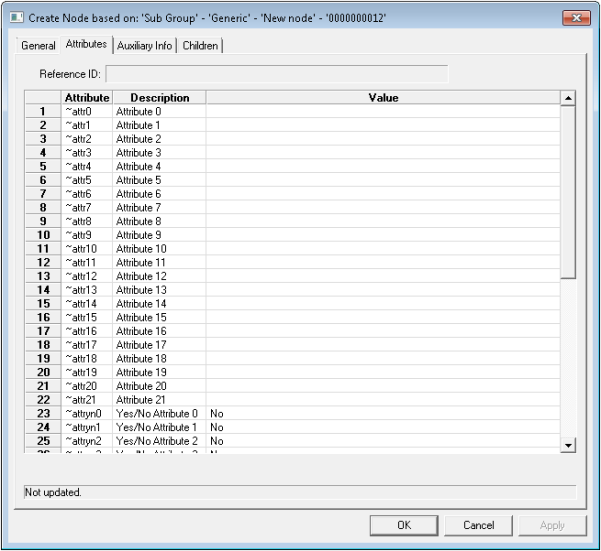Click the 'Attribute 12' description cell

point(159,276)
